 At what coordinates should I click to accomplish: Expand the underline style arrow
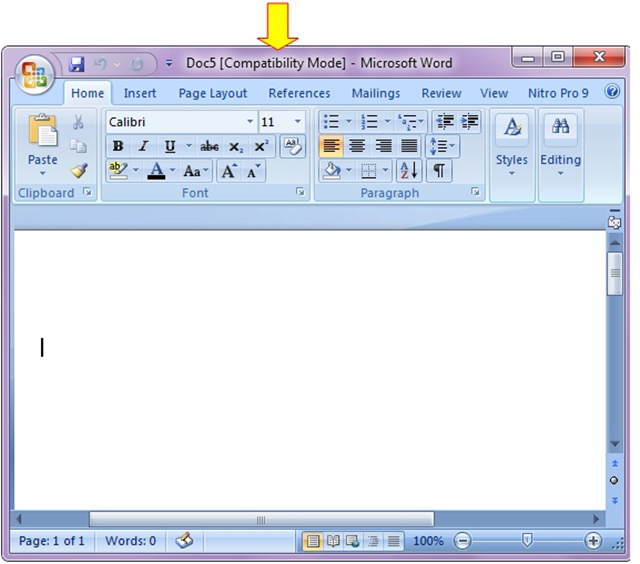[x=189, y=145]
